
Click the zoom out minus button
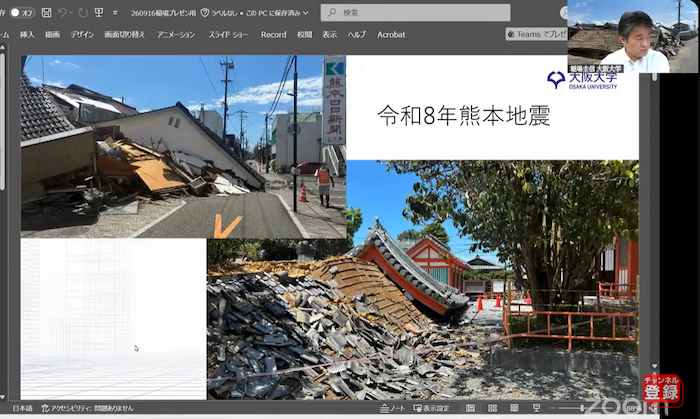(x=554, y=408)
